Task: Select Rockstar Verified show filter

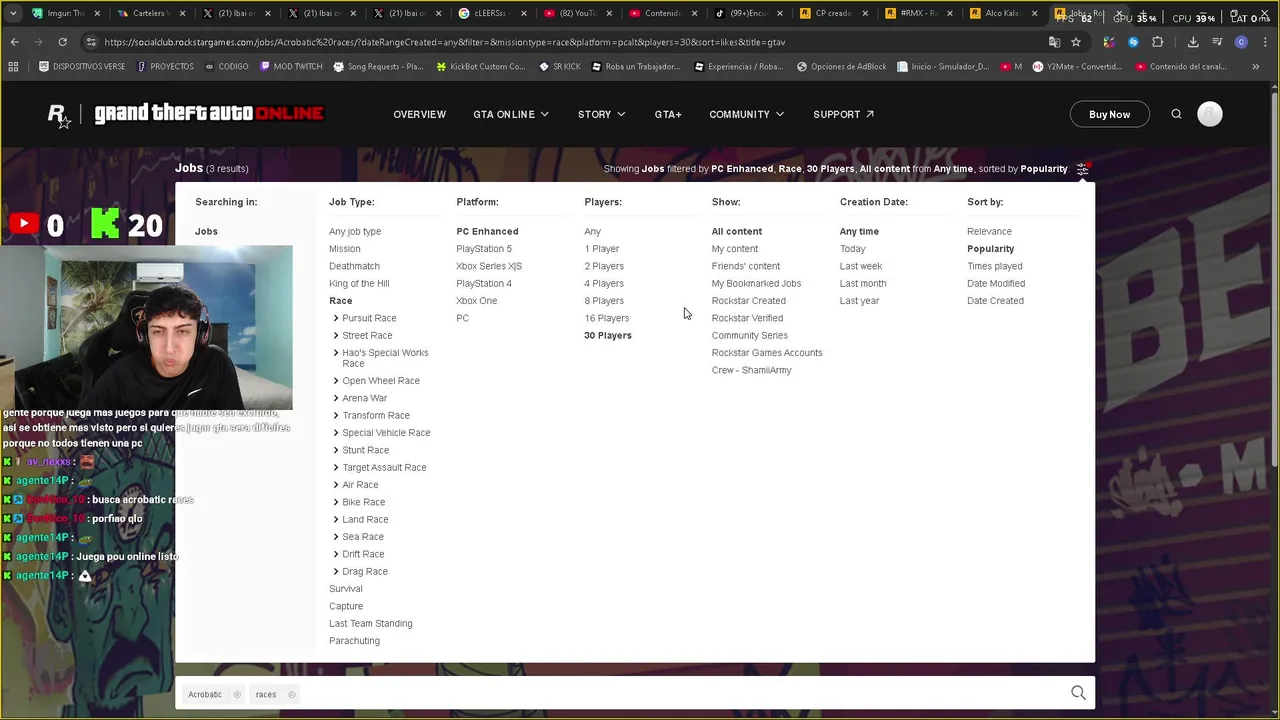Action: pyautogui.click(x=747, y=318)
